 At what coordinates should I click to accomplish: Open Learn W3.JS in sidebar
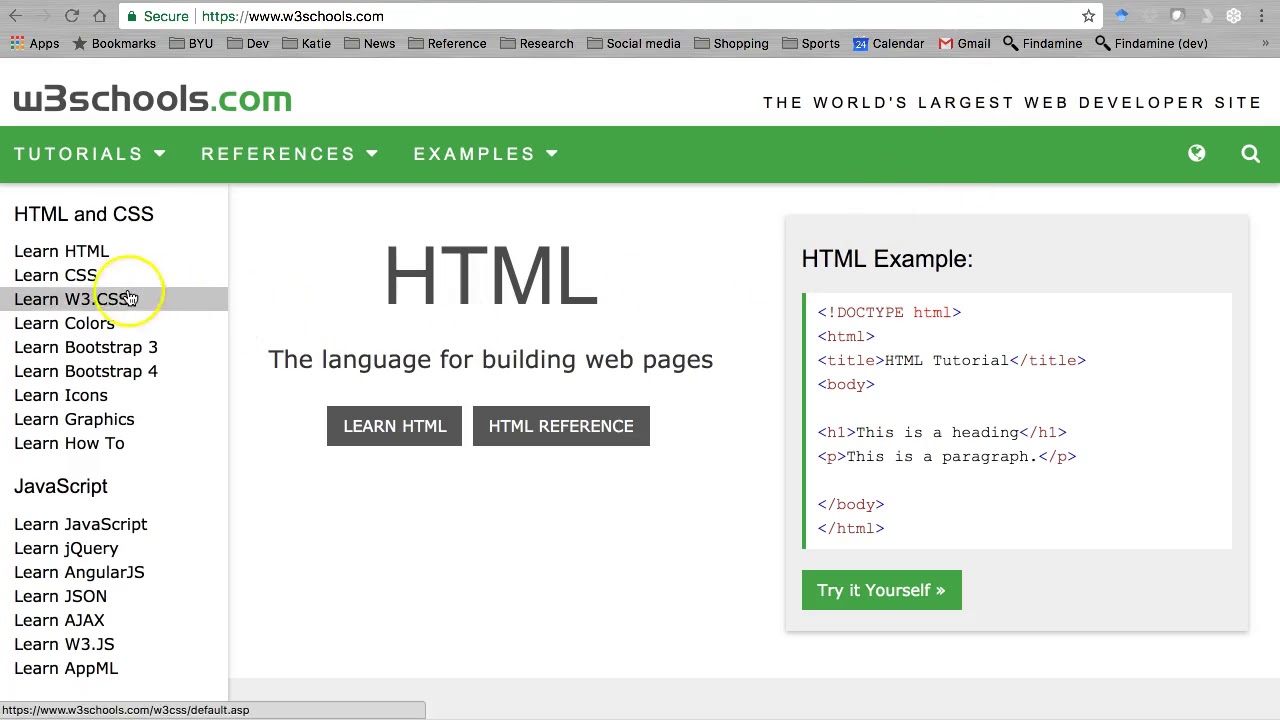pos(64,644)
